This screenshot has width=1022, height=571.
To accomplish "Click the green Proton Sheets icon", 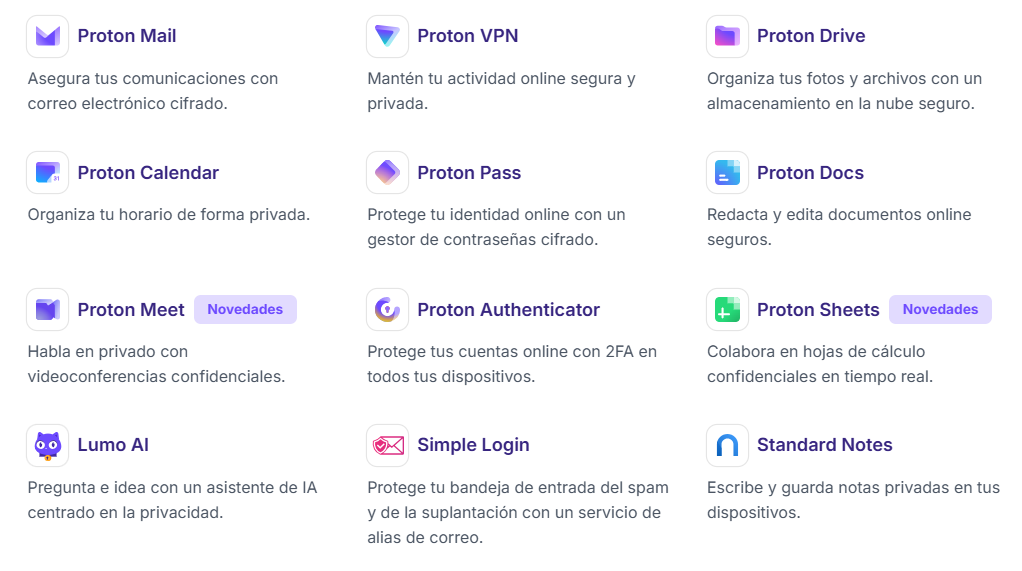I will coord(727,310).
